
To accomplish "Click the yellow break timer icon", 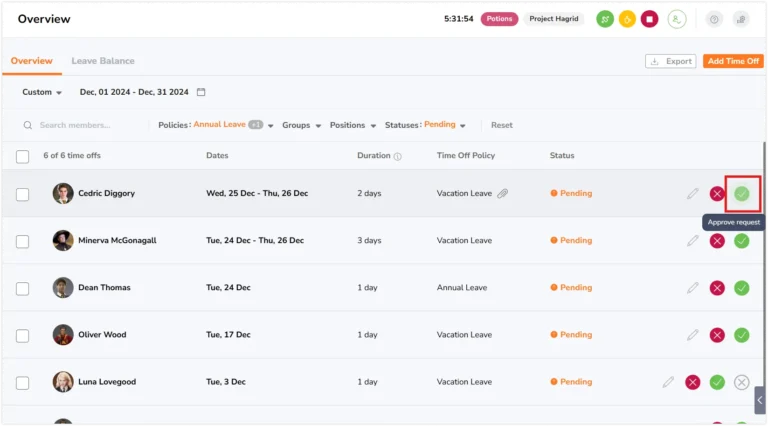I will [x=627, y=19].
